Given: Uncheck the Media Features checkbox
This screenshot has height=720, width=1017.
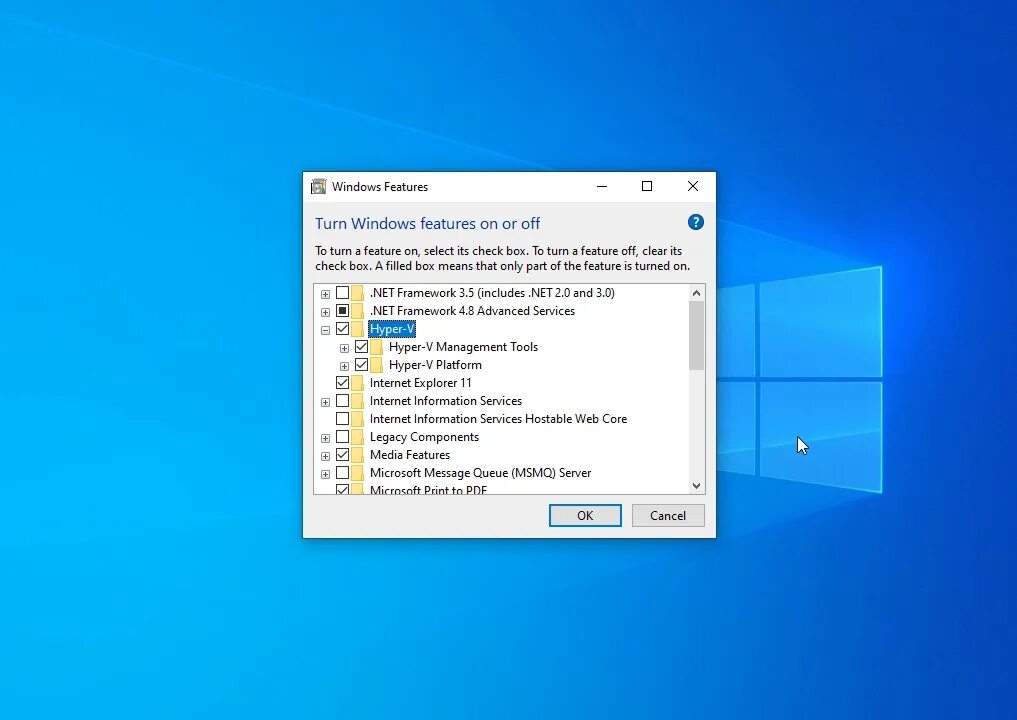Looking at the screenshot, I should (x=342, y=455).
